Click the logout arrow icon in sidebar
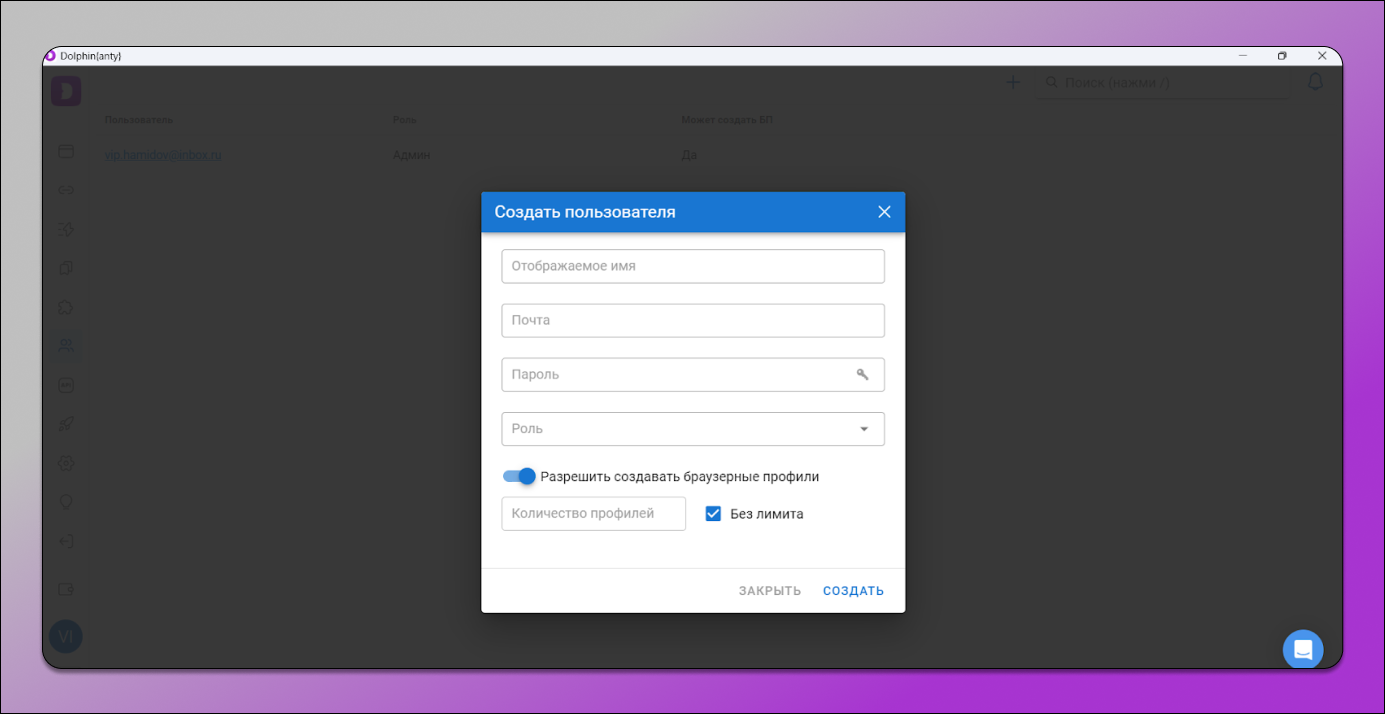1385x714 pixels. [66, 541]
